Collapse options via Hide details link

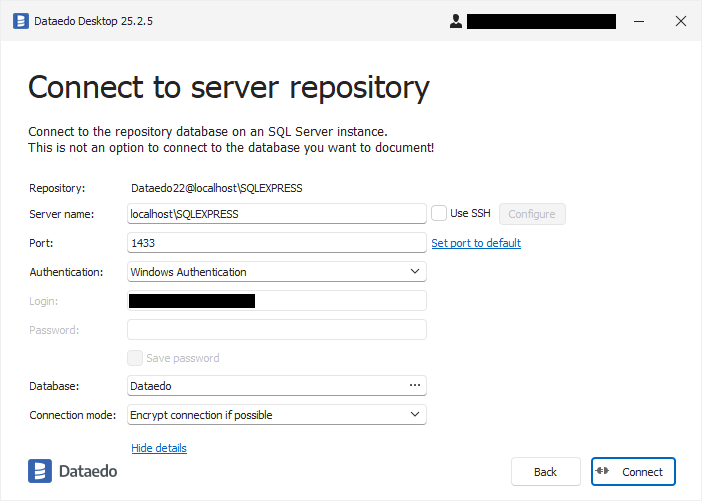(x=159, y=448)
